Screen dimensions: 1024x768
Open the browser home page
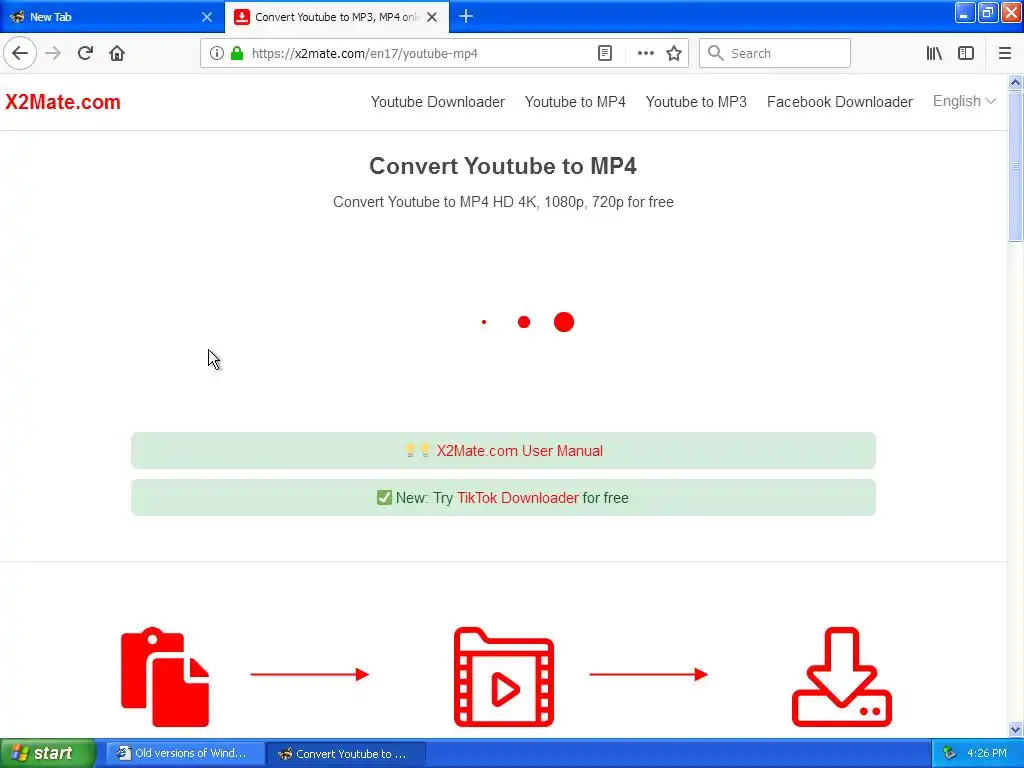coord(117,54)
